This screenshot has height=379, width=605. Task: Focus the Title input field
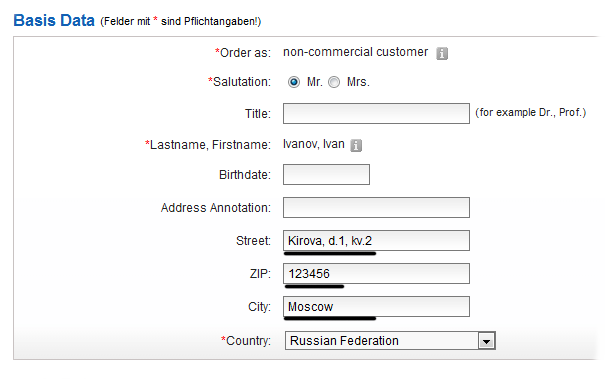[376, 113]
